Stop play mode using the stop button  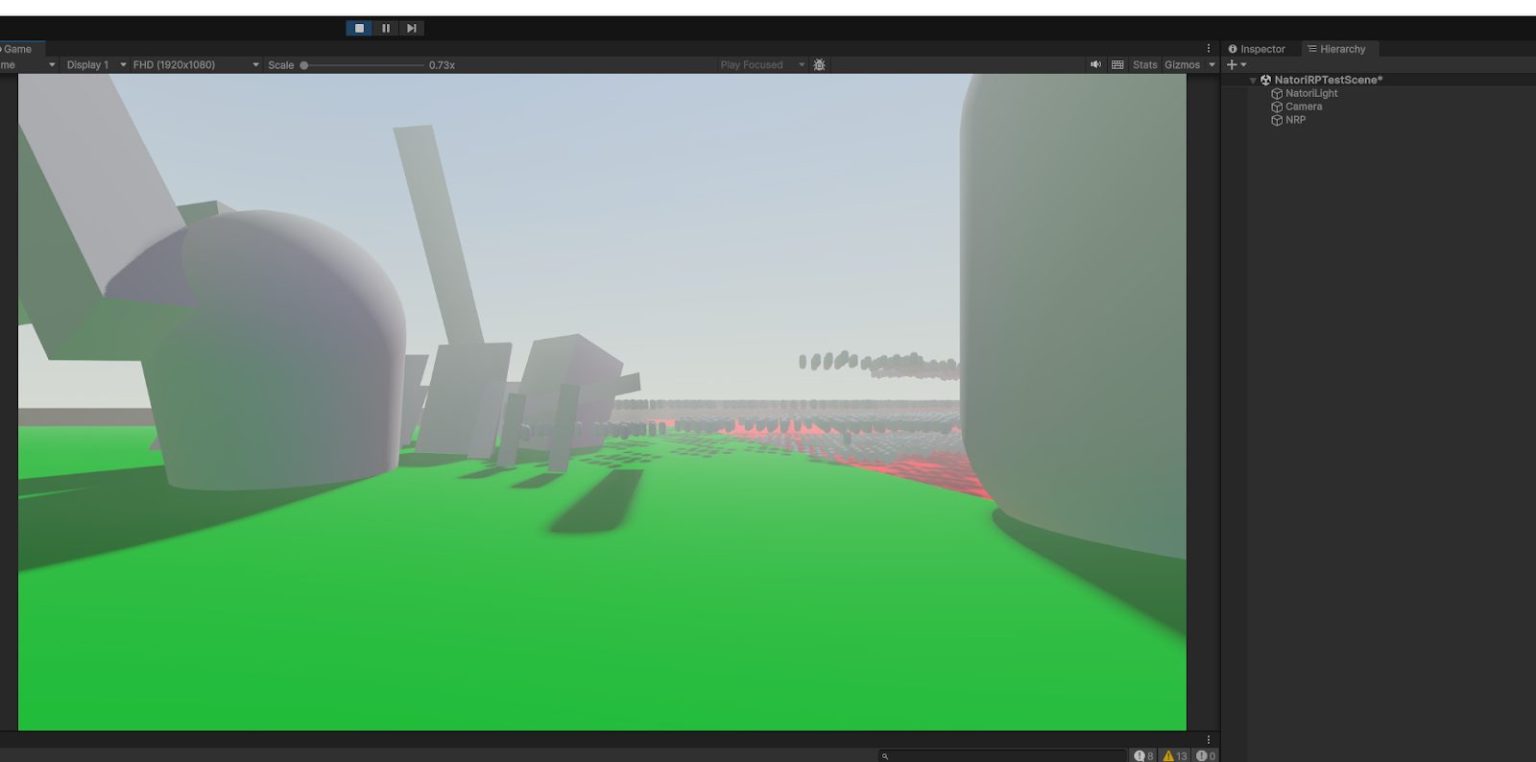pos(359,27)
